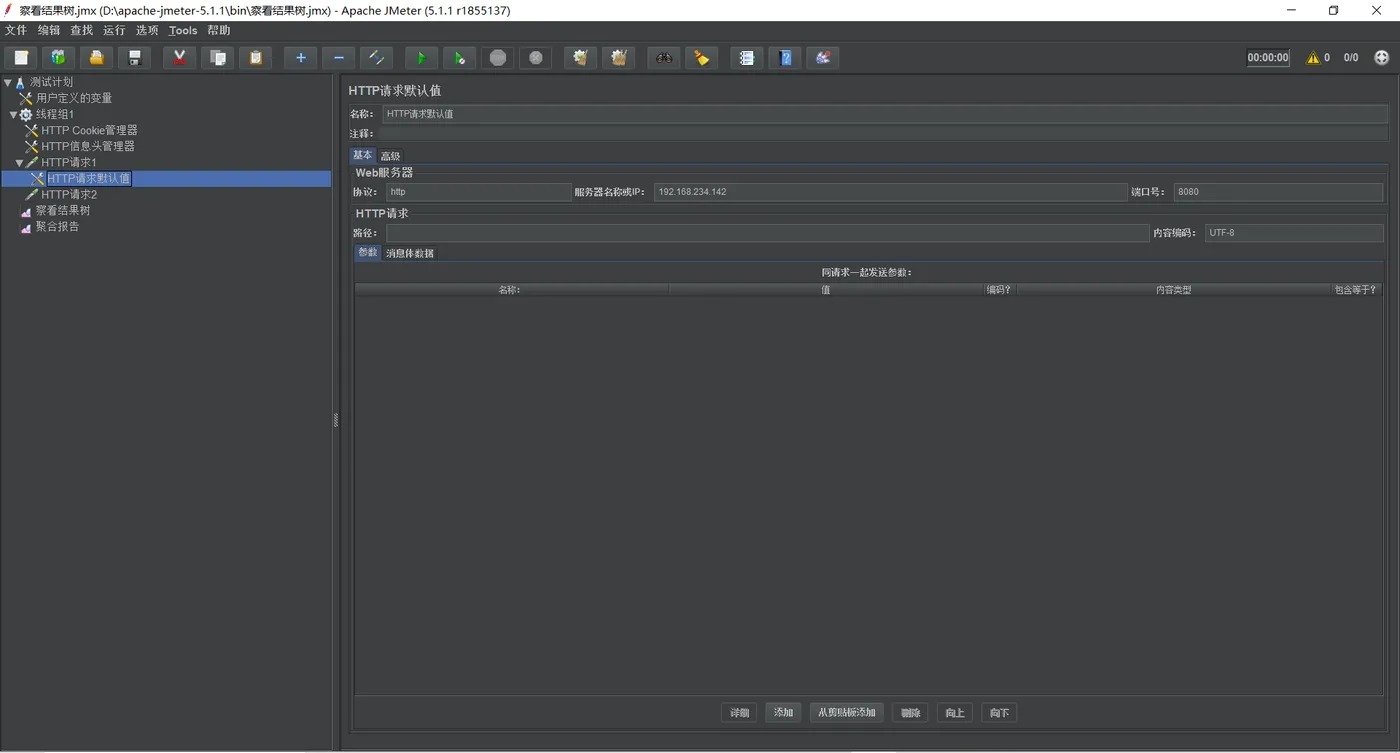The height and width of the screenshot is (753, 1400).
Task: Collapse all tree nodes with minus icon
Action: click(x=338, y=58)
